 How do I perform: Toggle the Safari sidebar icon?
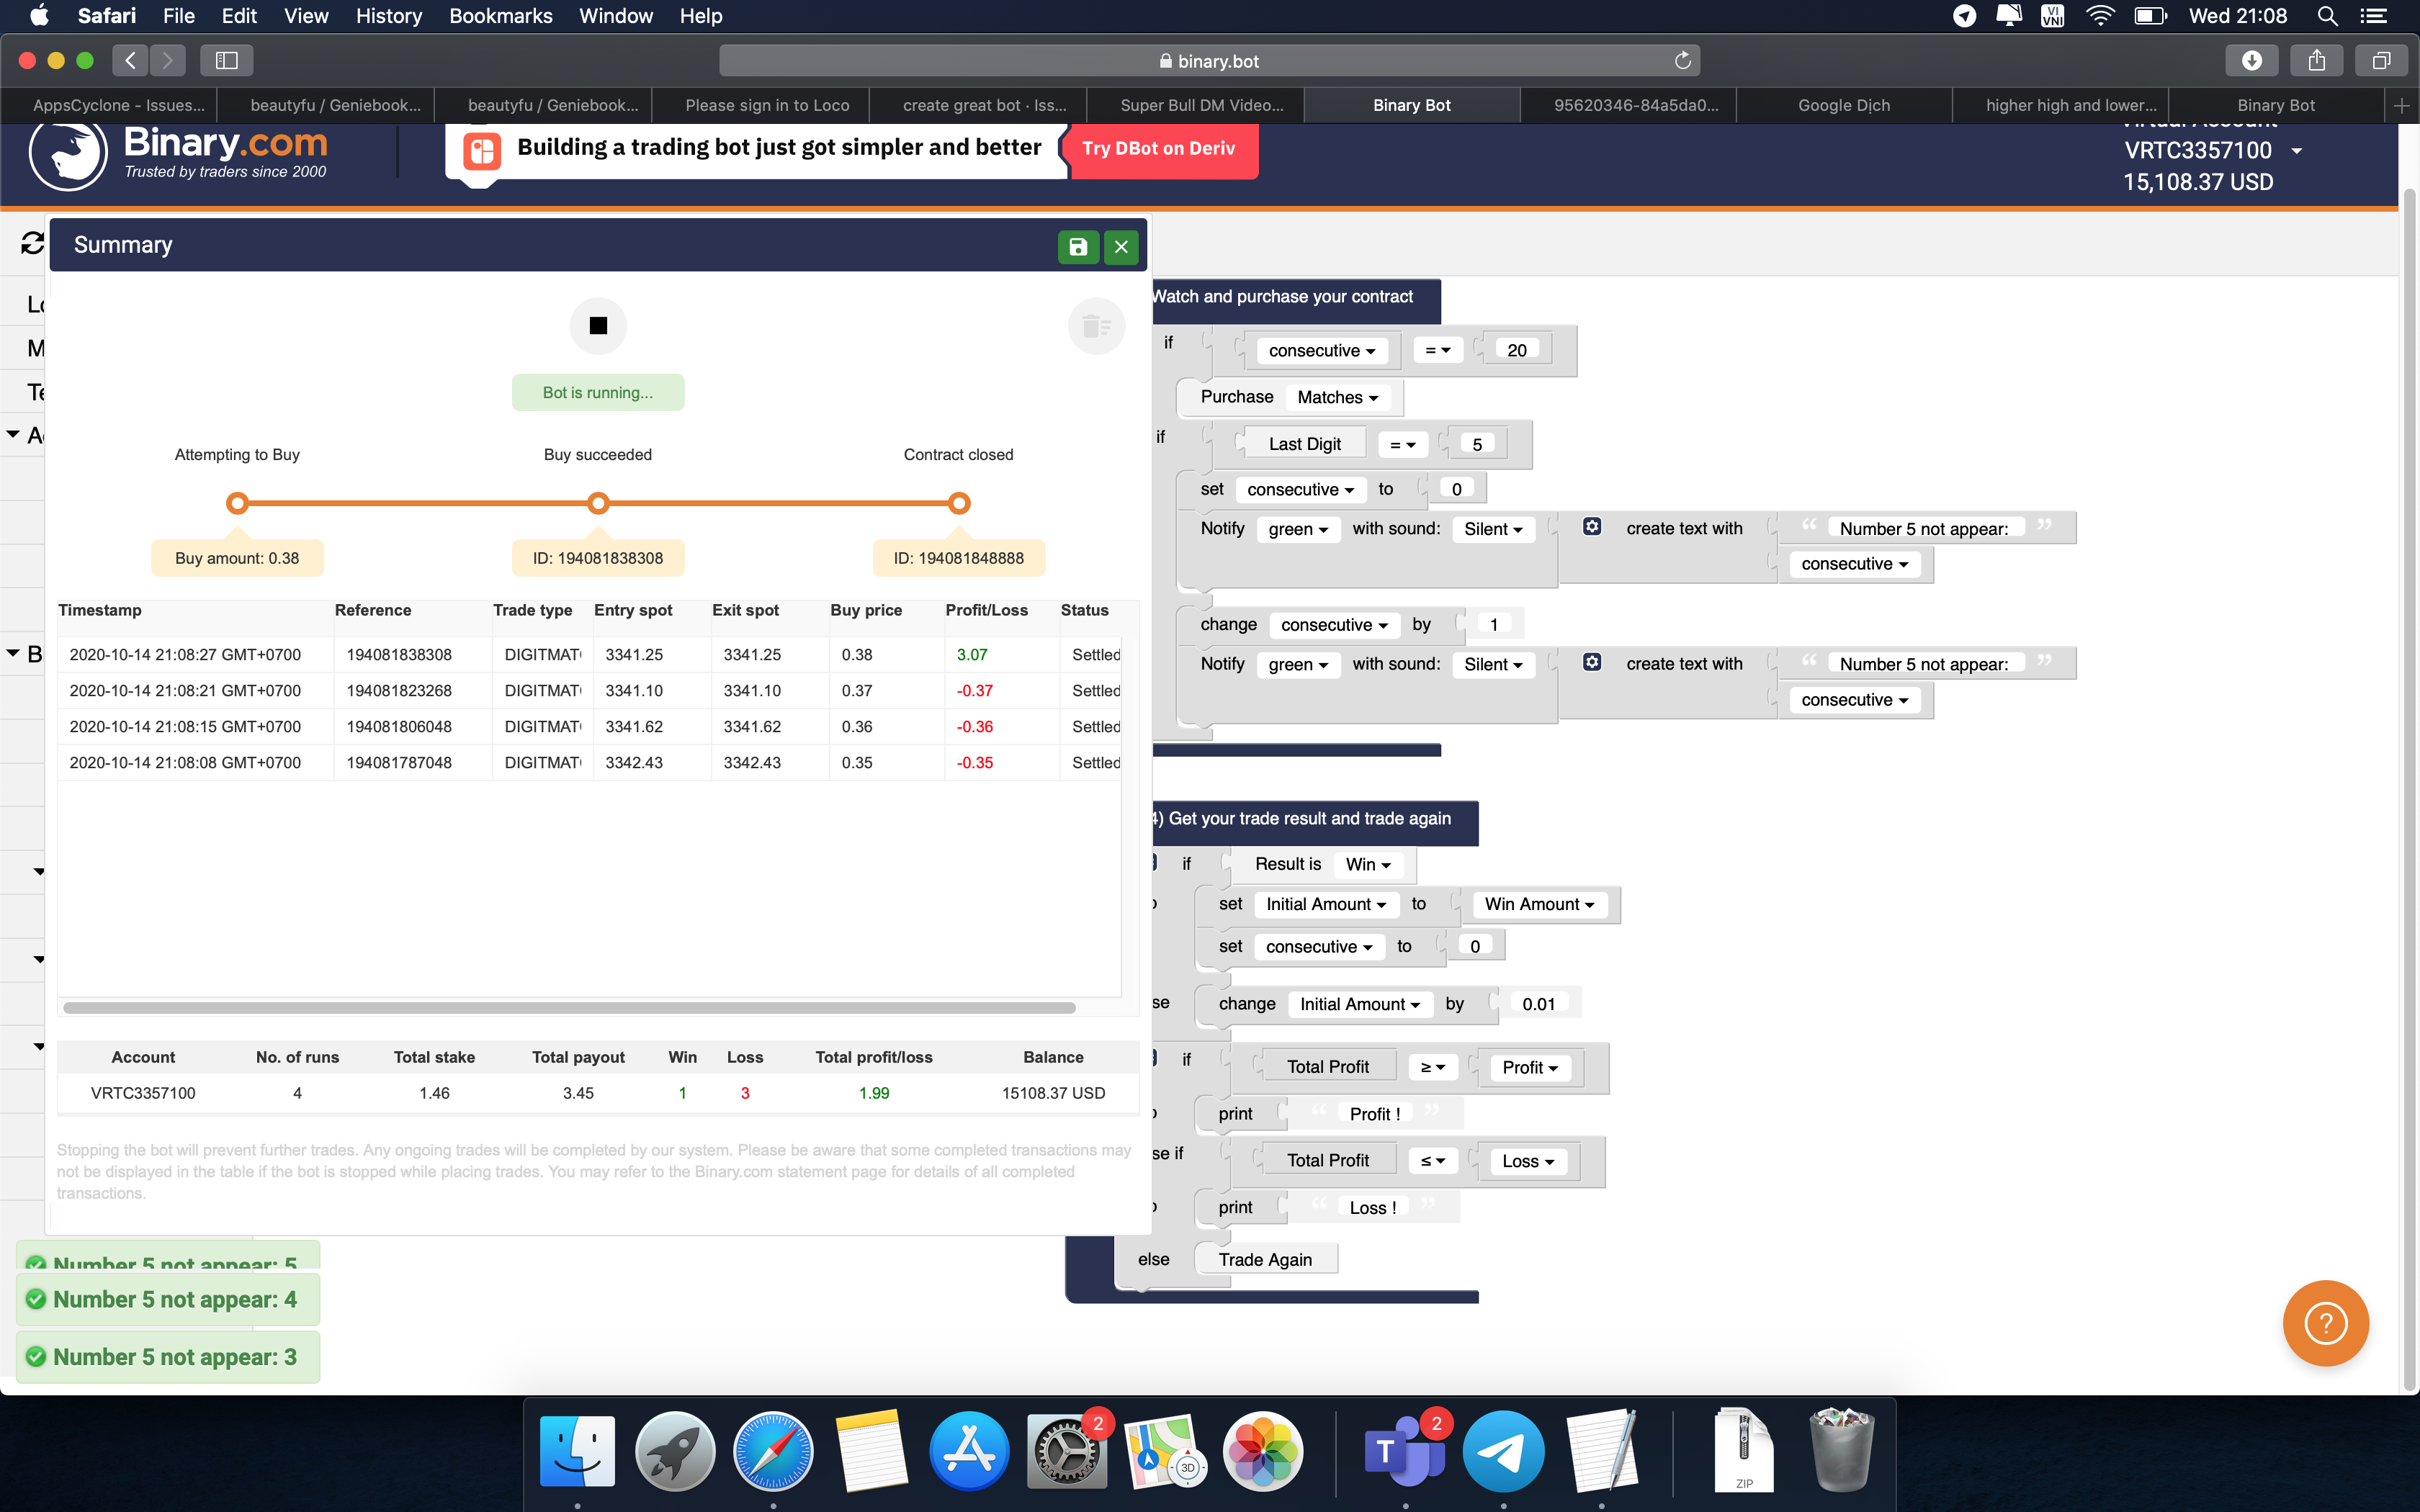point(226,60)
